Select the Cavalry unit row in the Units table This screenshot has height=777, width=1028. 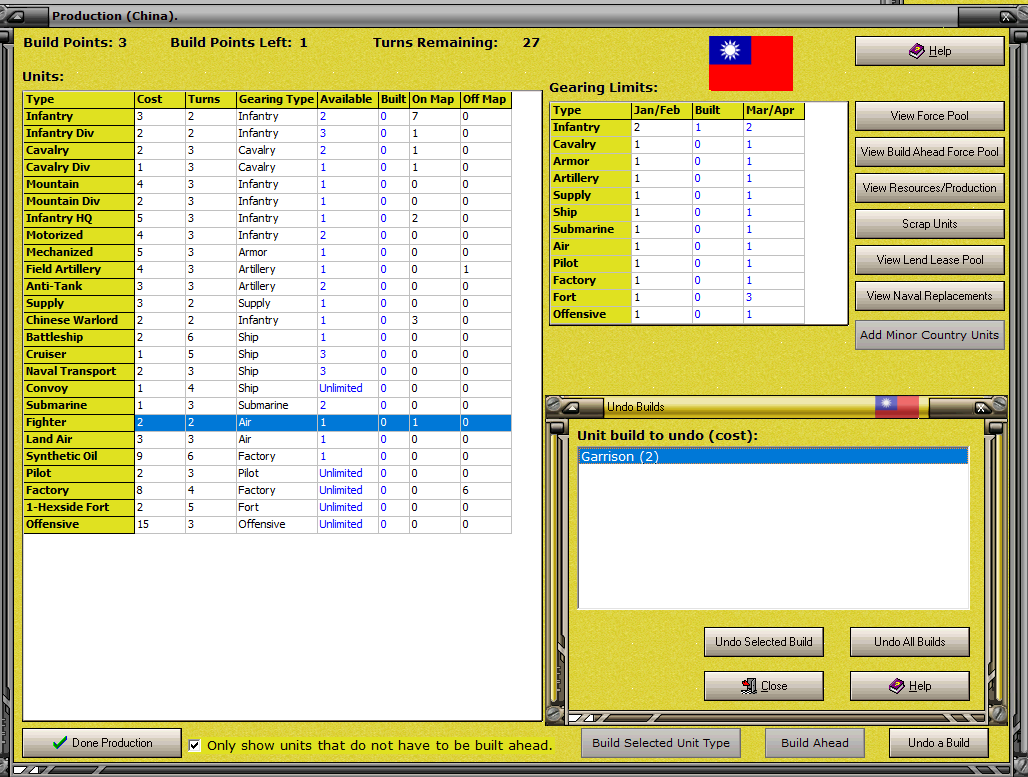click(267, 151)
